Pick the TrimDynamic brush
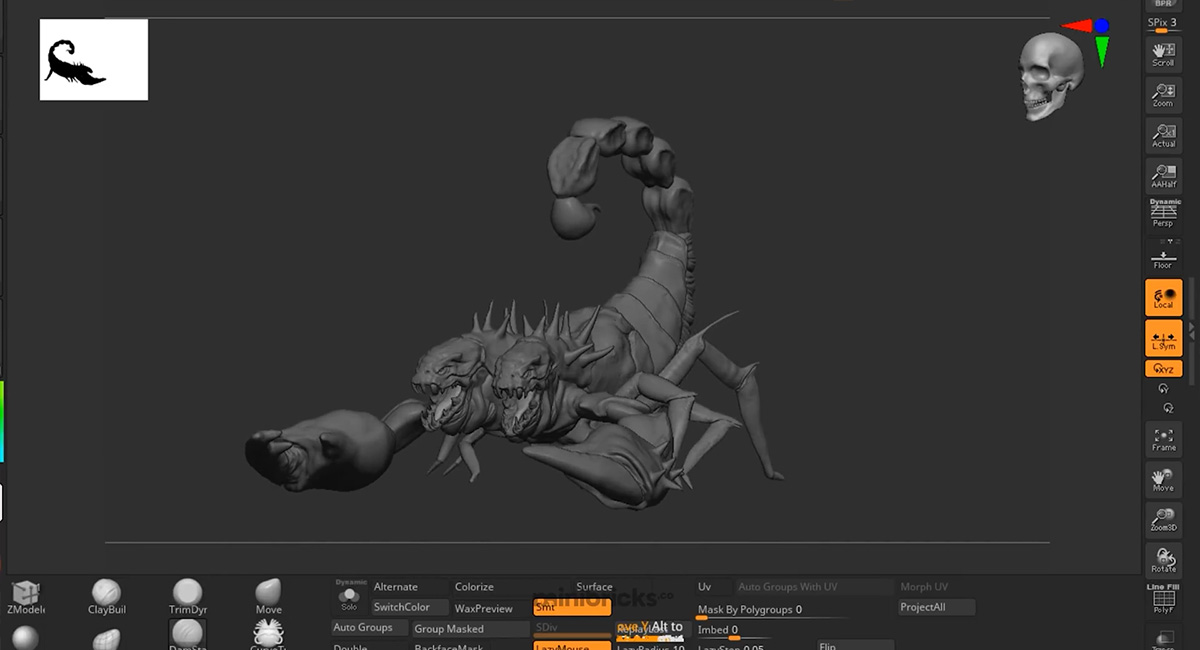This screenshot has width=1200, height=650. (187, 593)
